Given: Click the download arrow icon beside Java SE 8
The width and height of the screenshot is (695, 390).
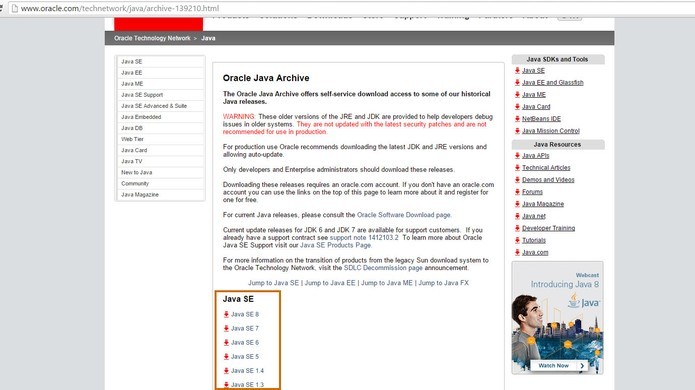Looking at the screenshot, I should (x=226, y=314).
